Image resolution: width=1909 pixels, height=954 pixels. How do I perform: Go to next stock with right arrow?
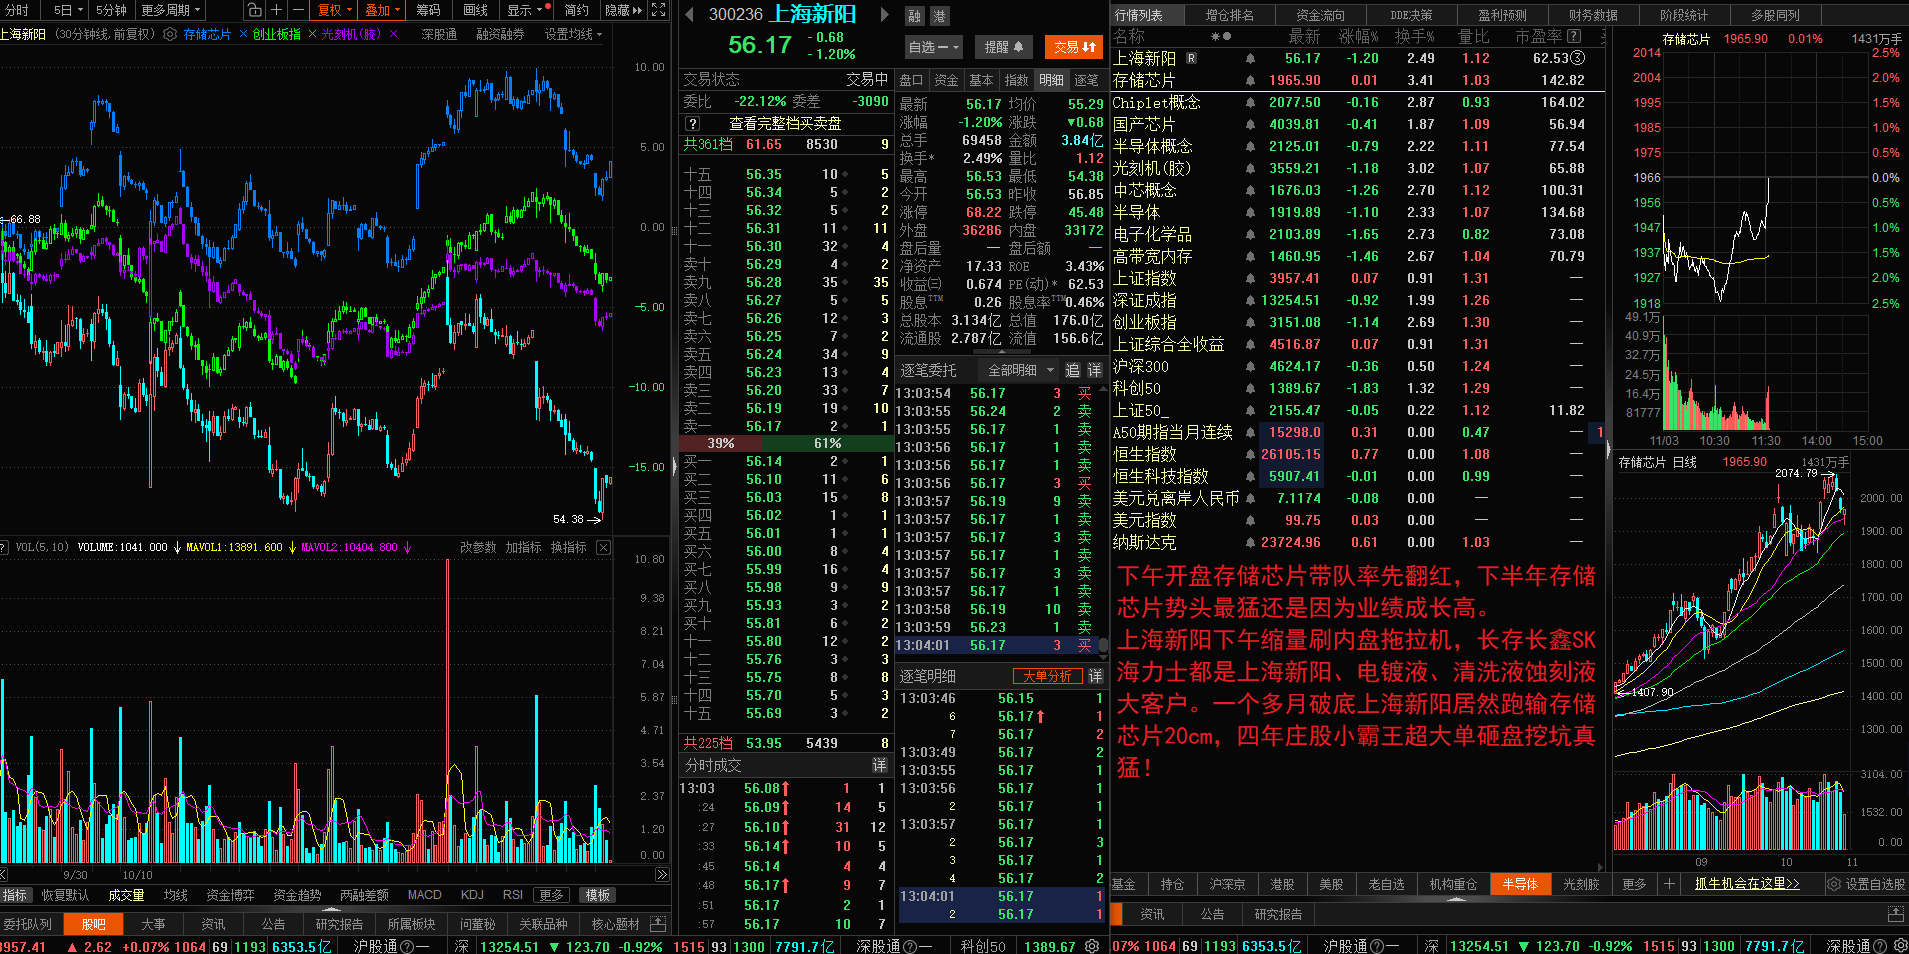[885, 15]
